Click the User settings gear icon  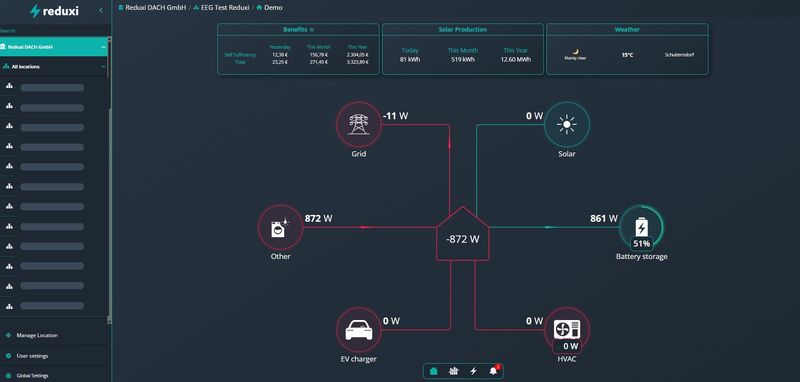(8, 355)
